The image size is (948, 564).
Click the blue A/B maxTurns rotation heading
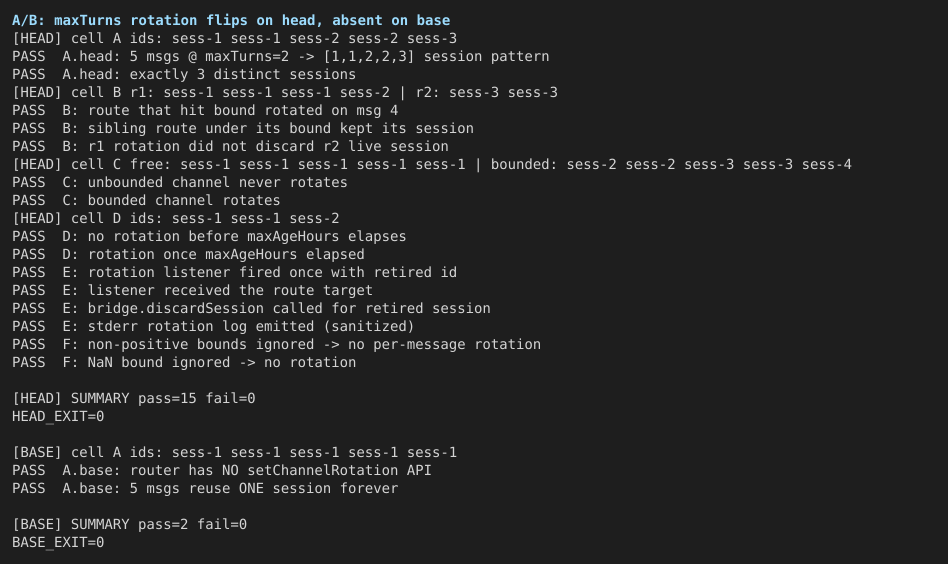(231, 21)
